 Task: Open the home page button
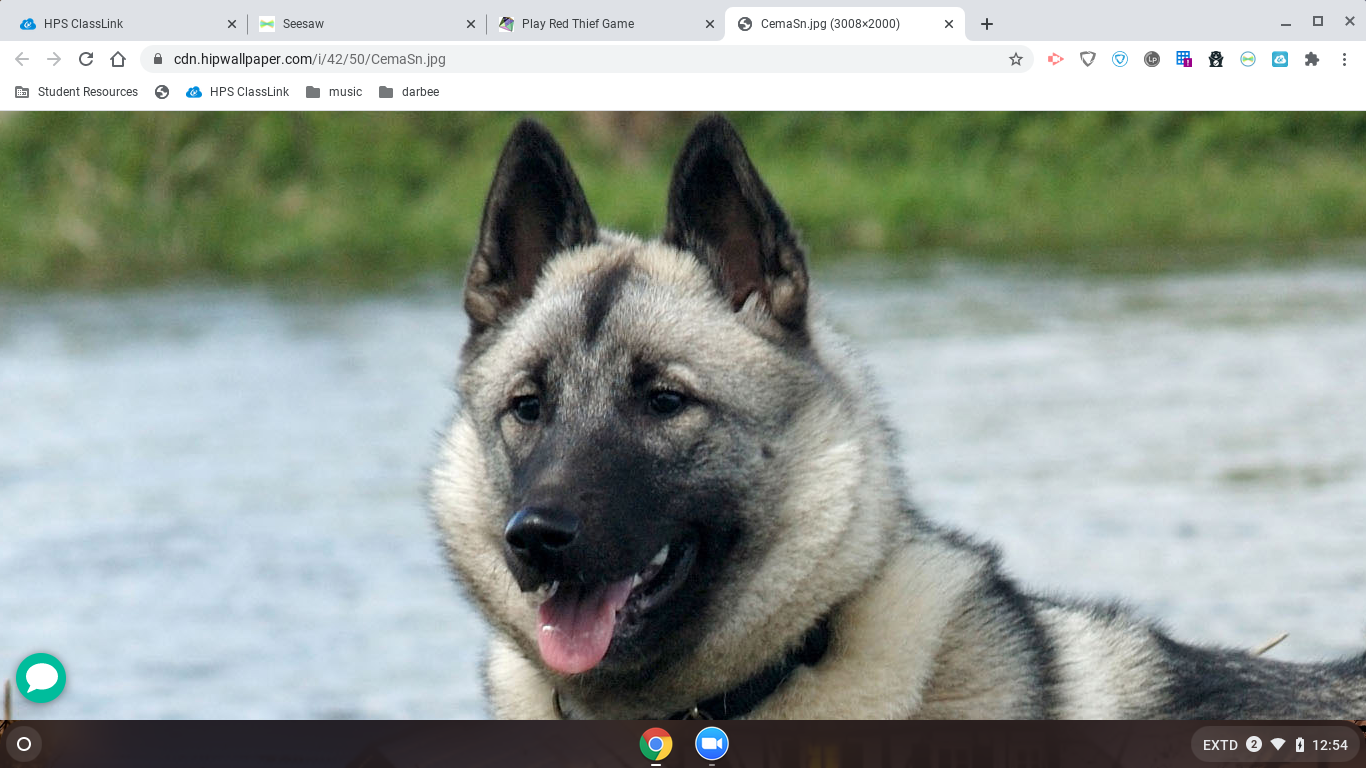pyautogui.click(x=118, y=59)
